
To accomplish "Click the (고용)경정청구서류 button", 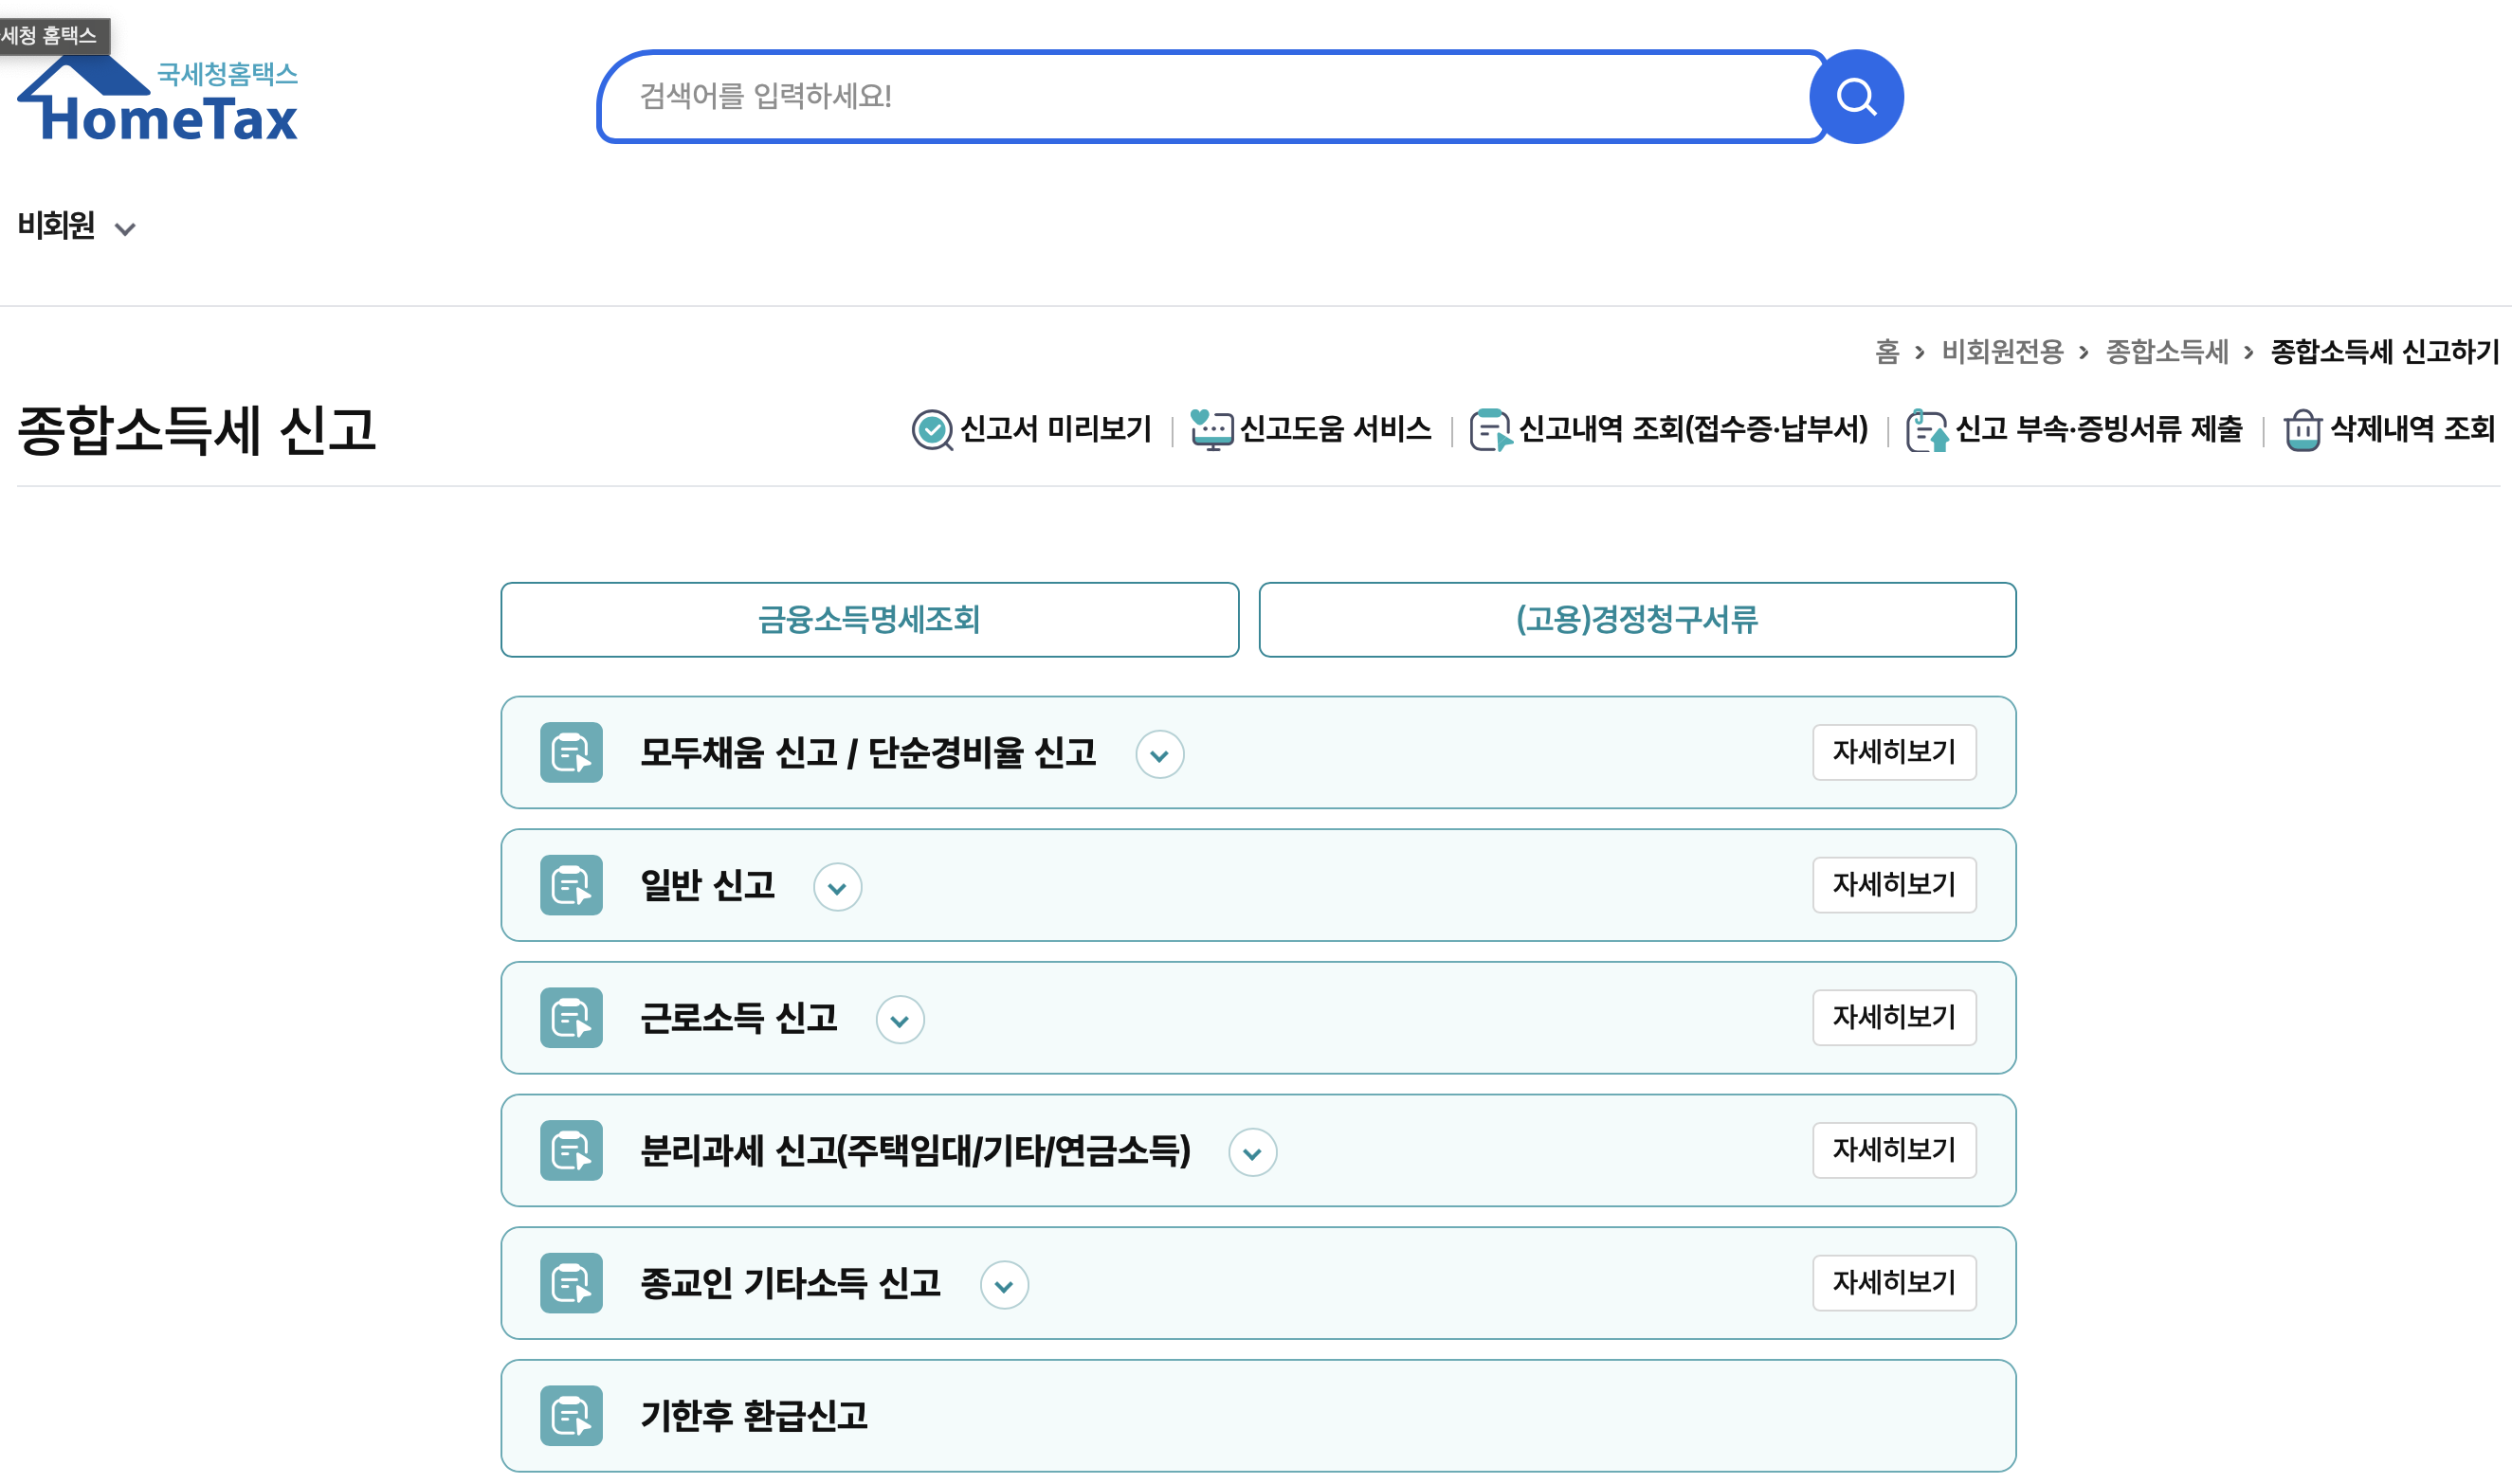I will (x=1637, y=620).
